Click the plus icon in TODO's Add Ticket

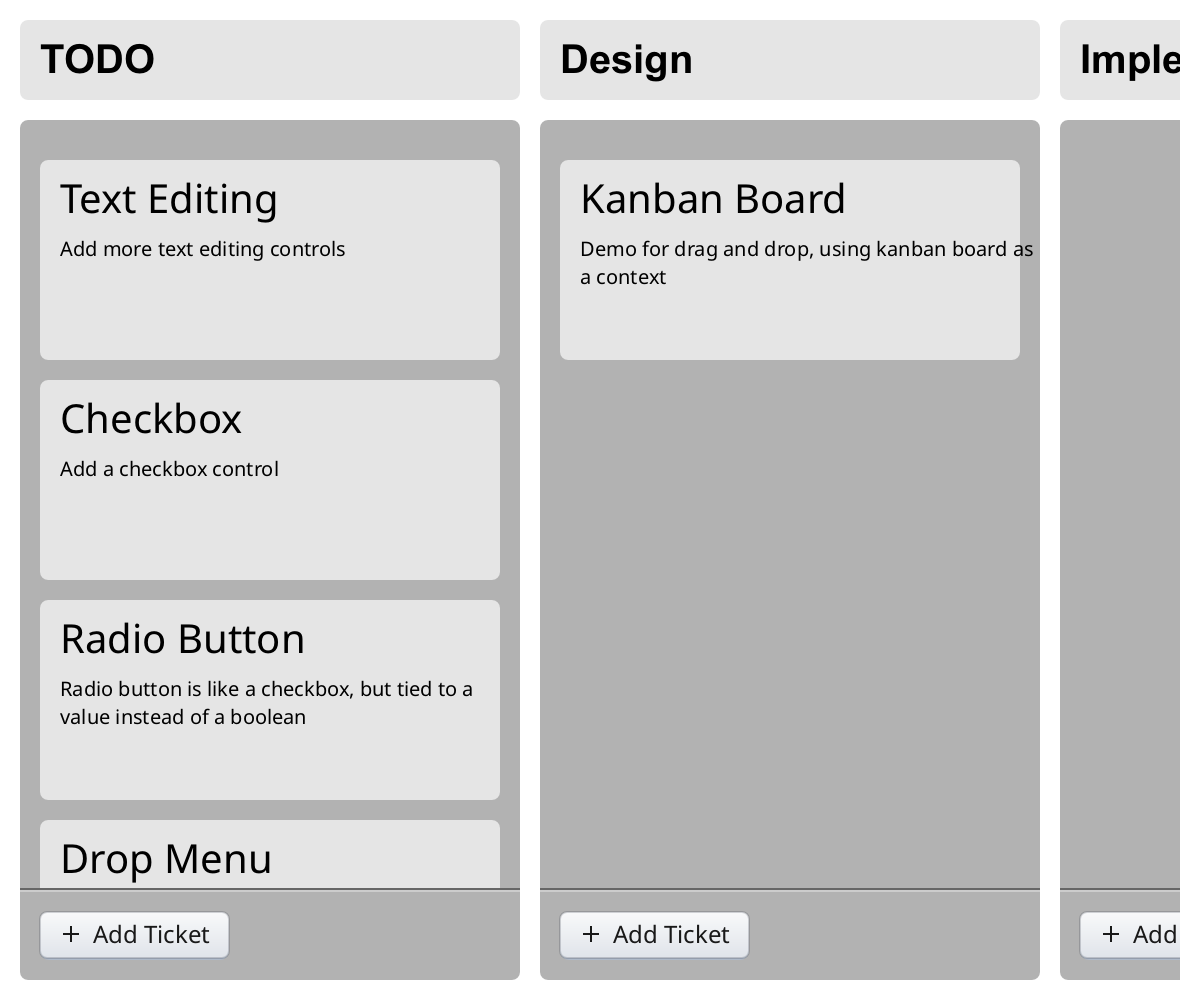[71, 934]
